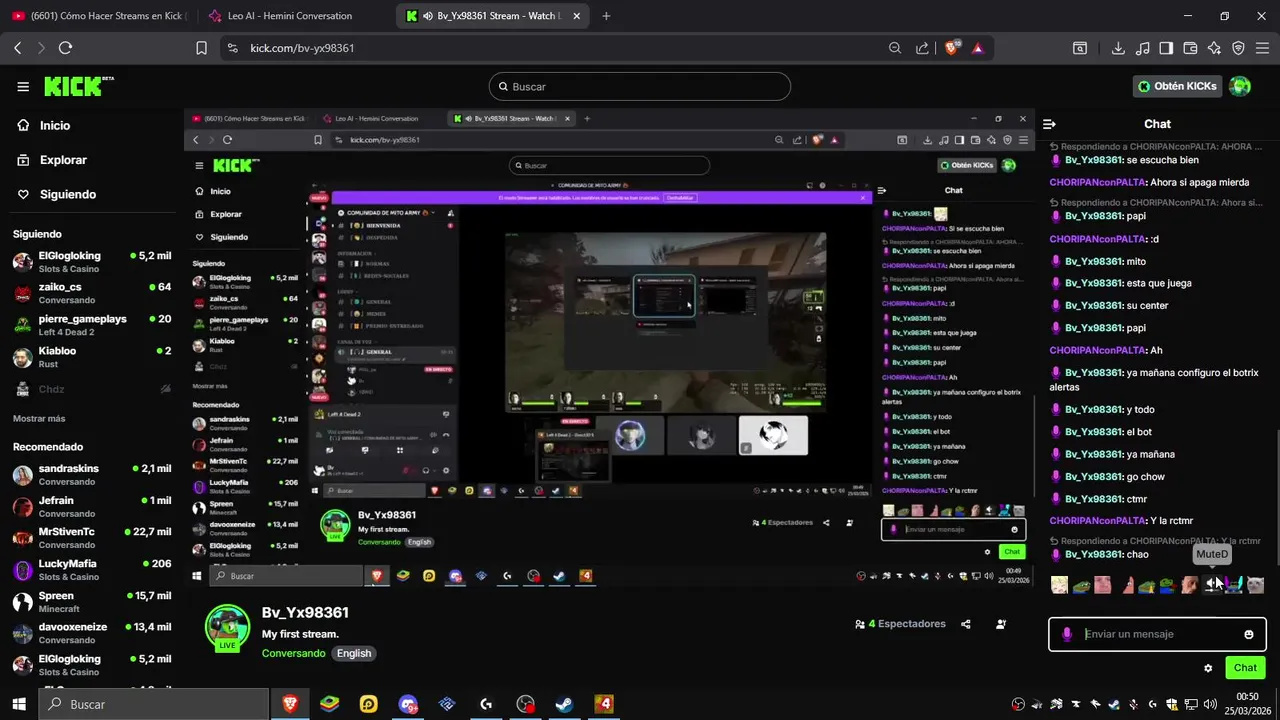
Task: Open a new browser tab
Action: coord(606,16)
